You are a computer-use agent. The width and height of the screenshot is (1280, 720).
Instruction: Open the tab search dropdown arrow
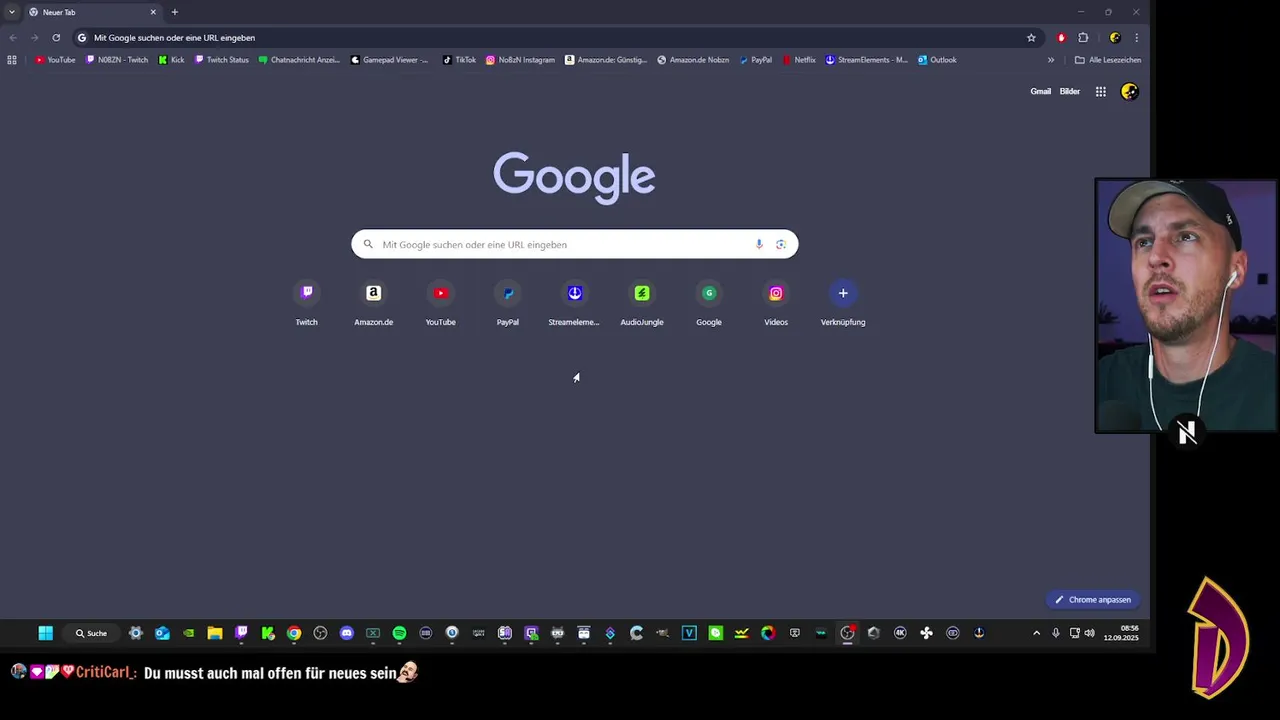[x=11, y=12]
